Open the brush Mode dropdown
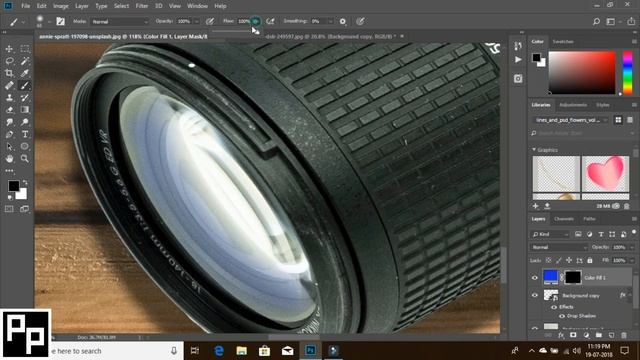The width and height of the screenshot is (640, 360). (120, 21)
